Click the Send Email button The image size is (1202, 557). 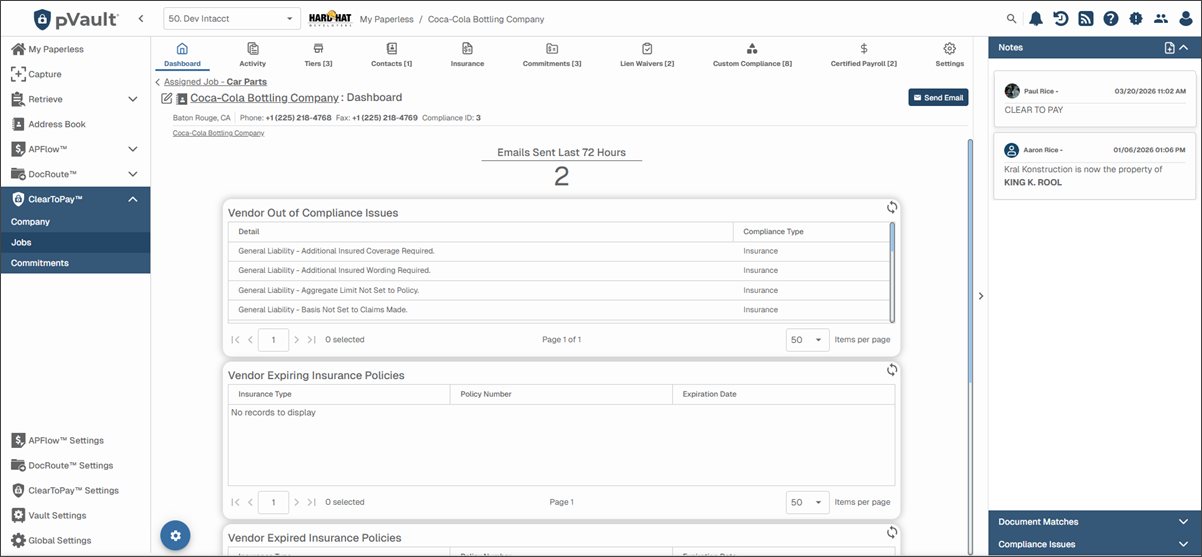click(x=938, y=98)
